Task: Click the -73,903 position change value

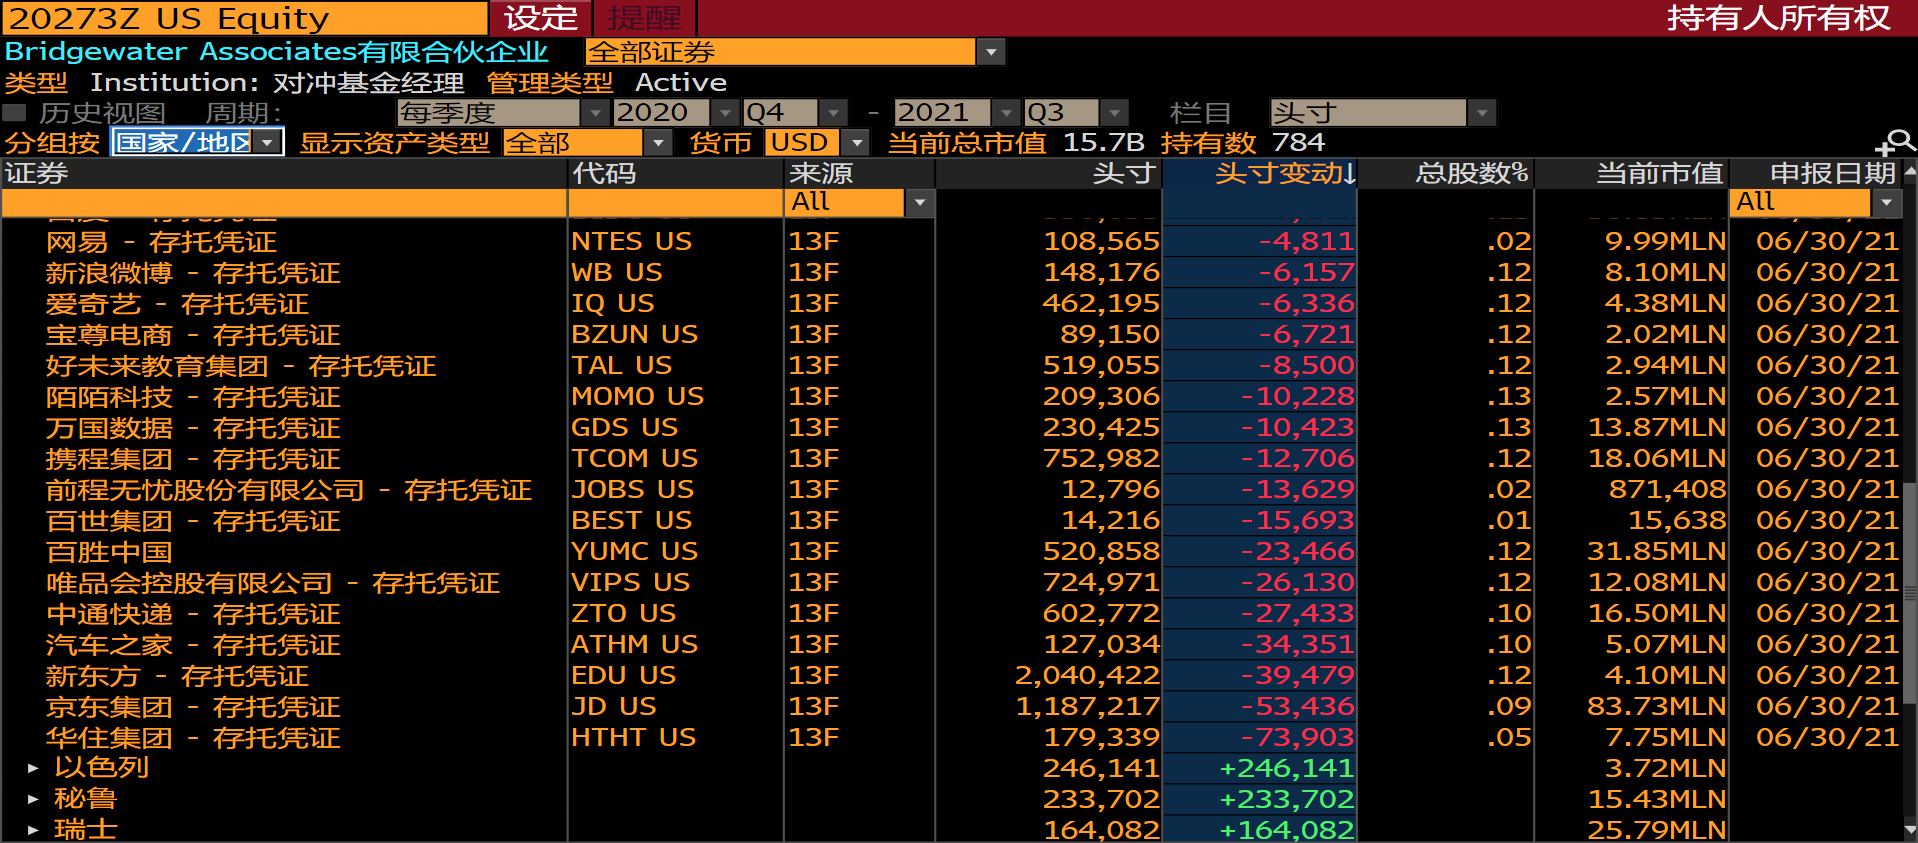Action: pos(1298,738)
